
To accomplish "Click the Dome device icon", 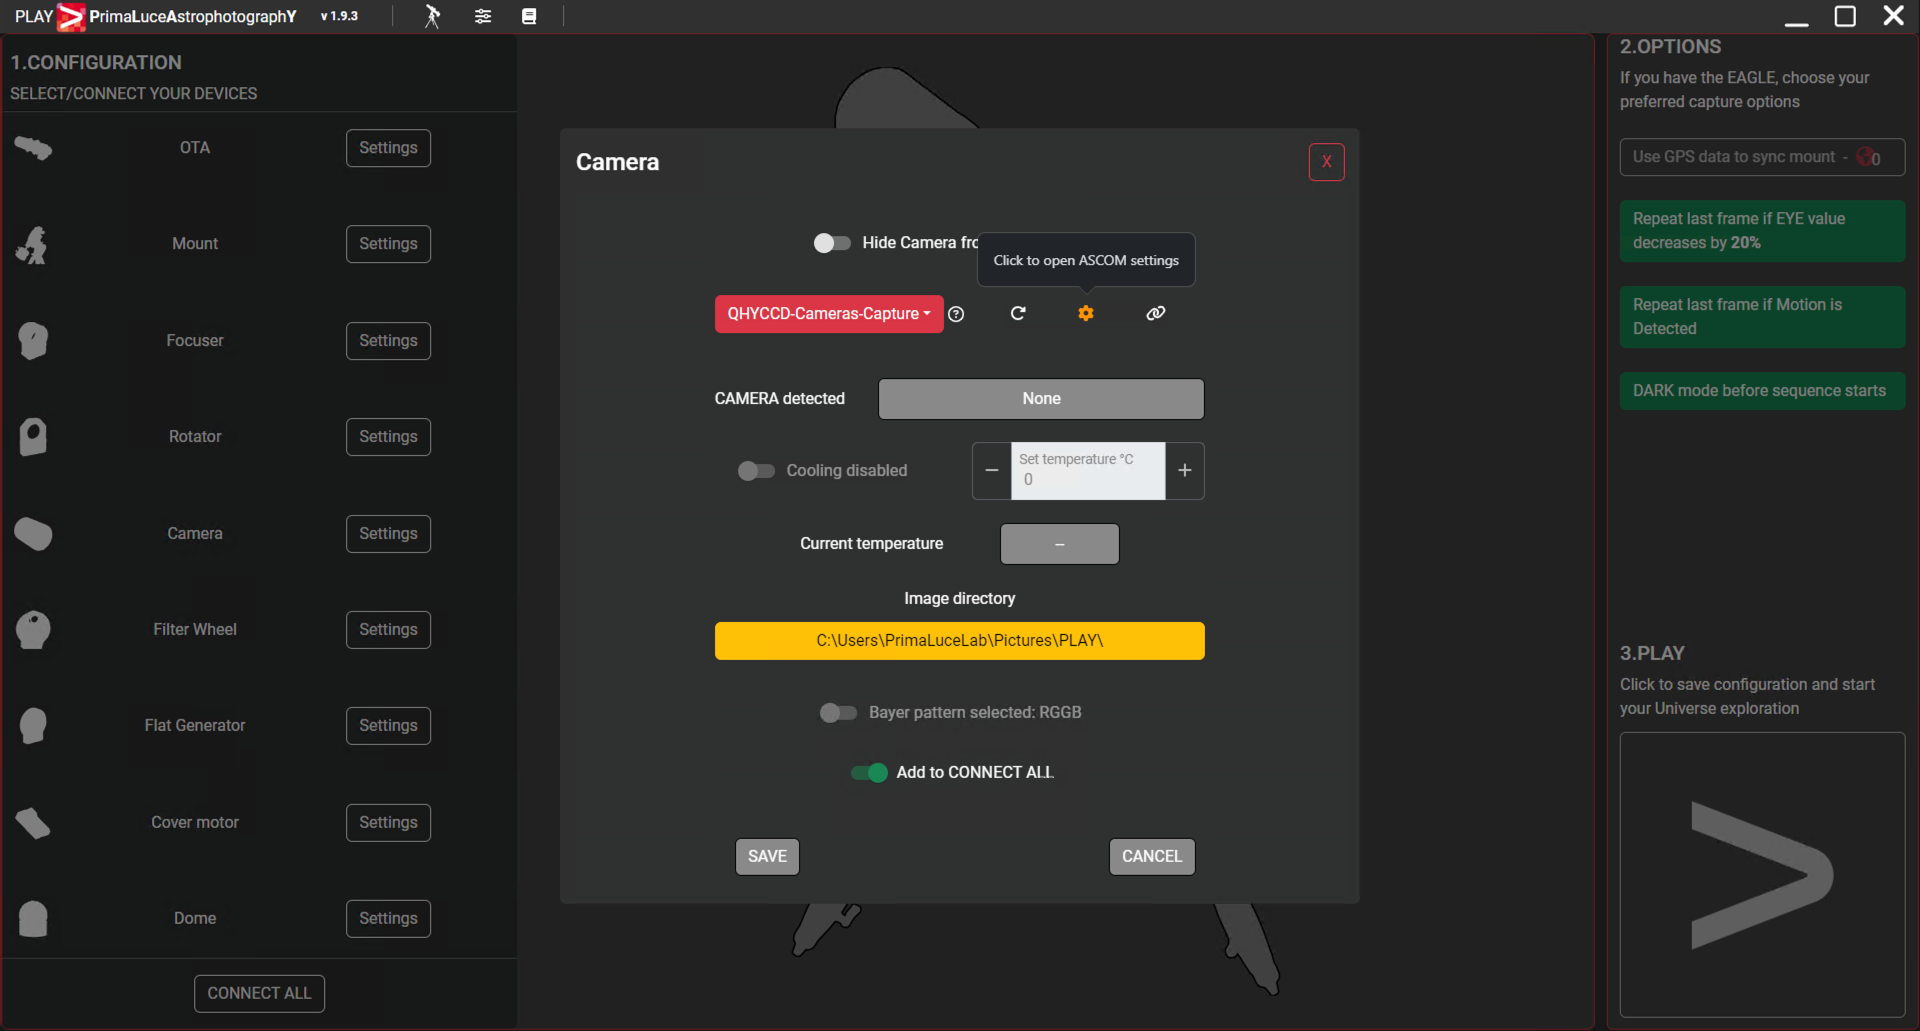I will (x=33, y=919).
